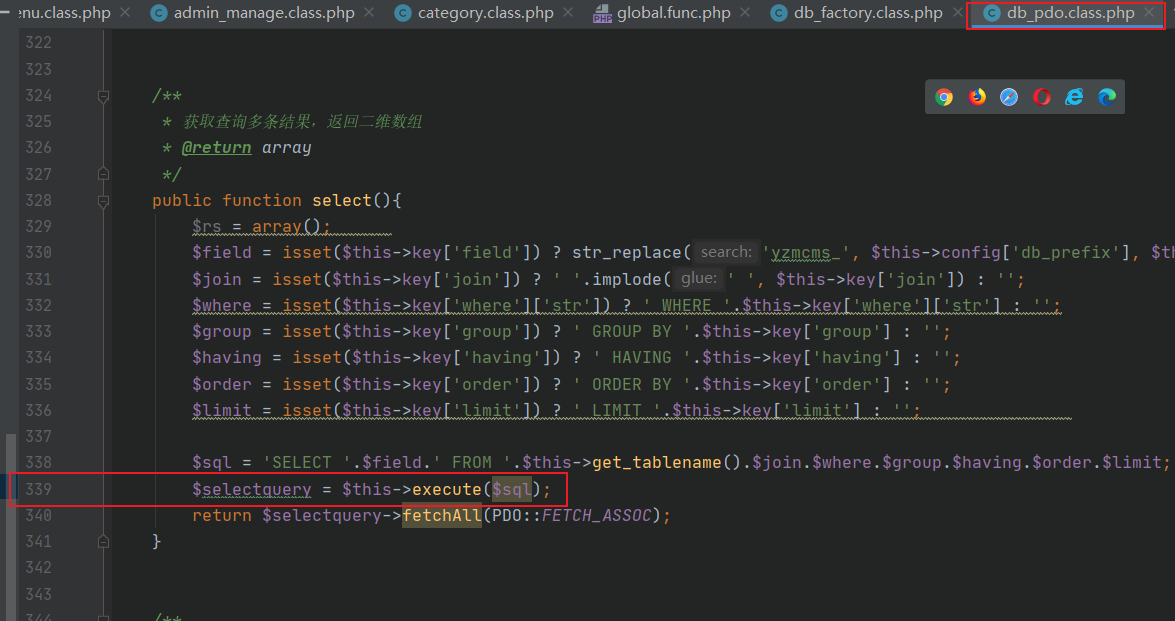
Task: Select the db_pdo.class.php tab
Action: 1070,13
